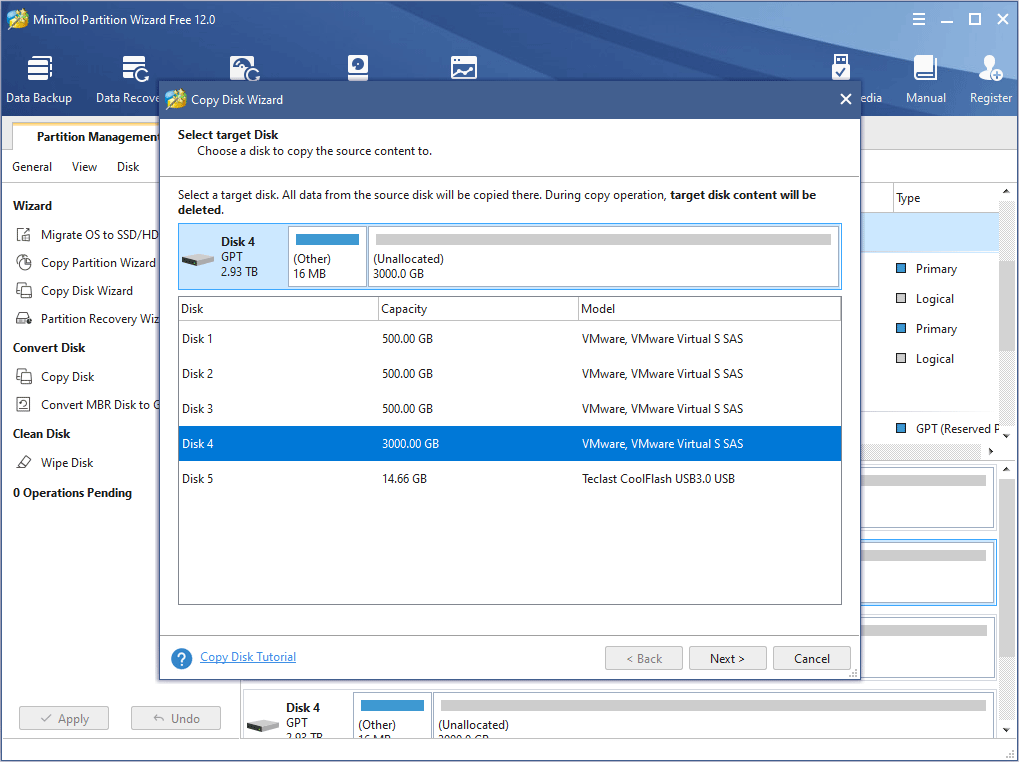1019x762 pixels.
Task: Click the Teclast CoolFlash USB3.0 USB model
Action: tap(658, 479)
